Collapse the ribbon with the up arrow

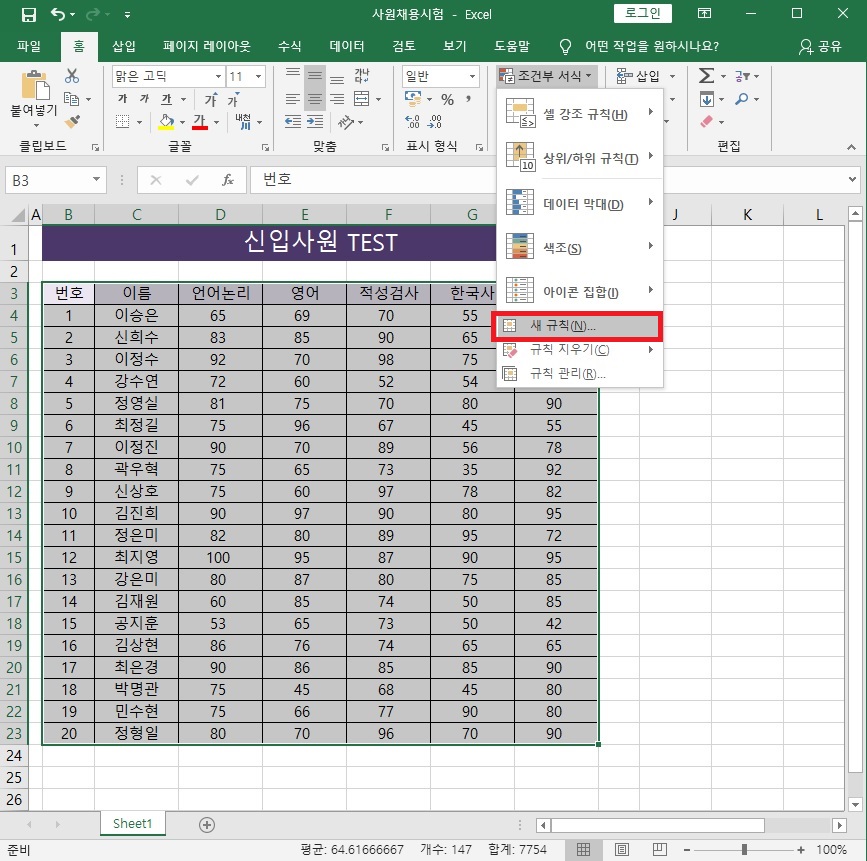(852, 147)
